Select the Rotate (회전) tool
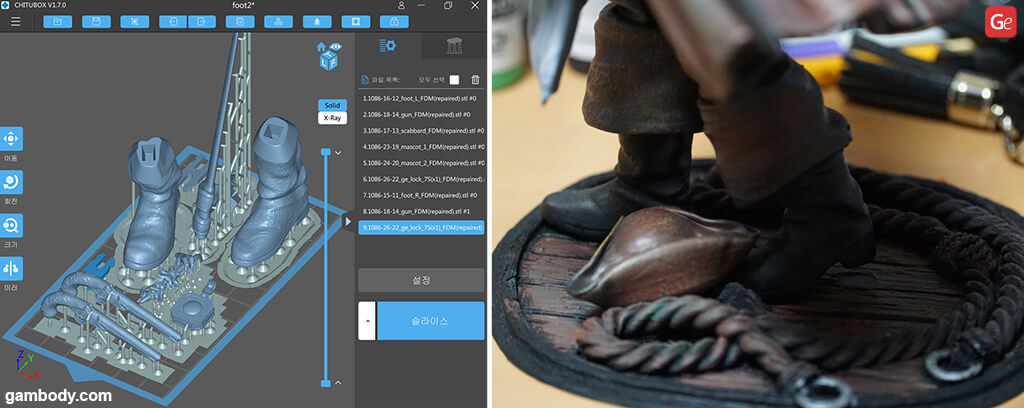This screenshot has width=1024, height=408. [x=11, y=182]
